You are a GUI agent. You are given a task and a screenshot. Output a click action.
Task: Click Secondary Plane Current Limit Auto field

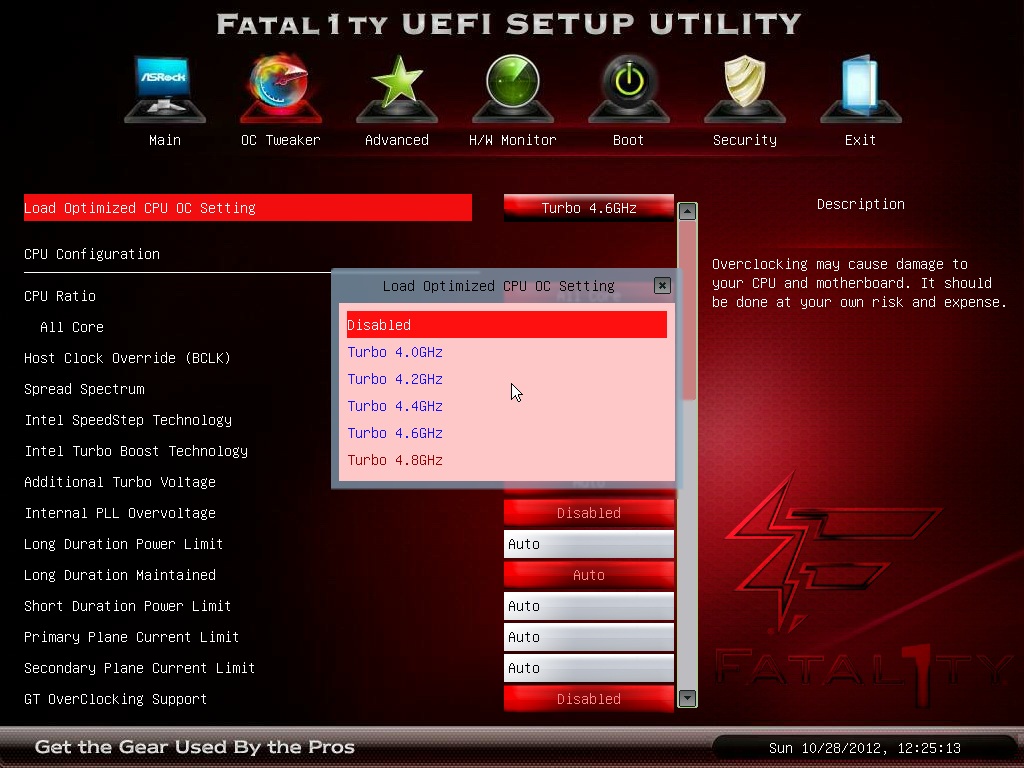[x=588, y=668]
